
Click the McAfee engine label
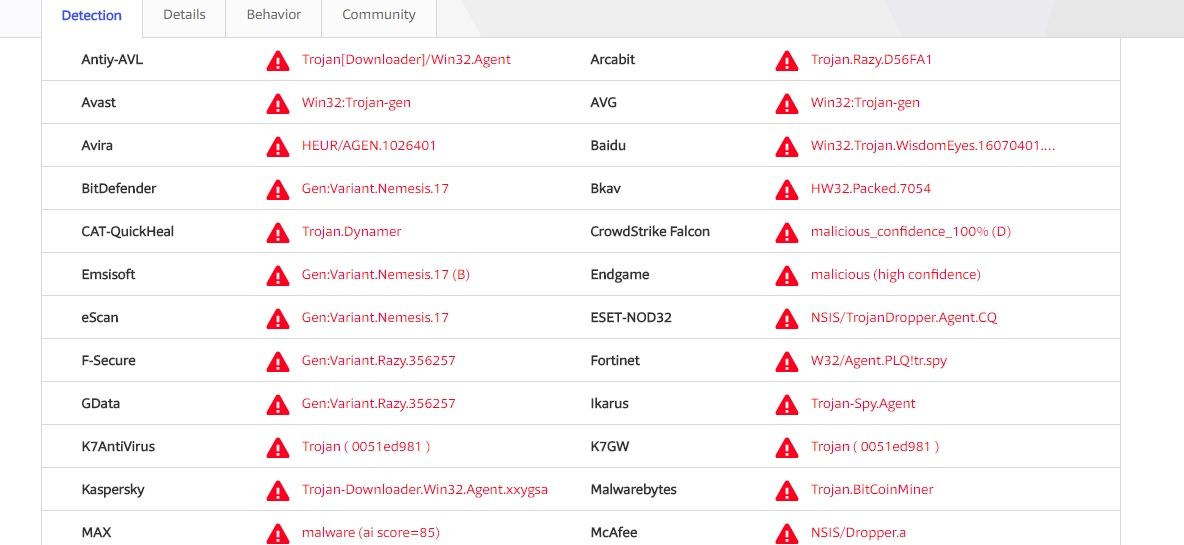[x=614, y=533]
